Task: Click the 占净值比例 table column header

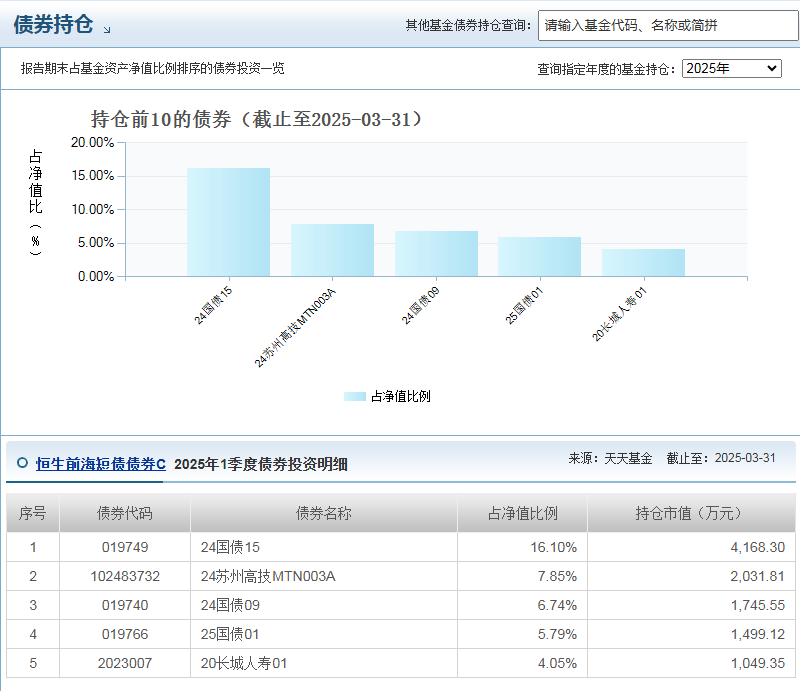Action: (522, 513)
